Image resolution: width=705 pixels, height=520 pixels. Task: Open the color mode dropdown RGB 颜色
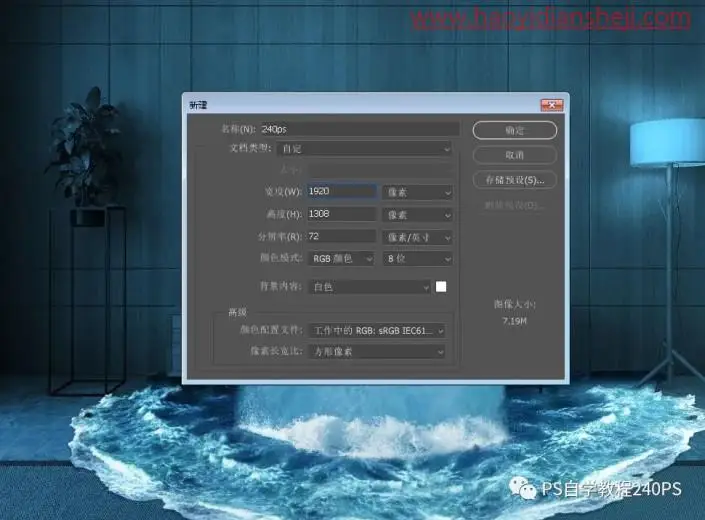pos(341,259)
